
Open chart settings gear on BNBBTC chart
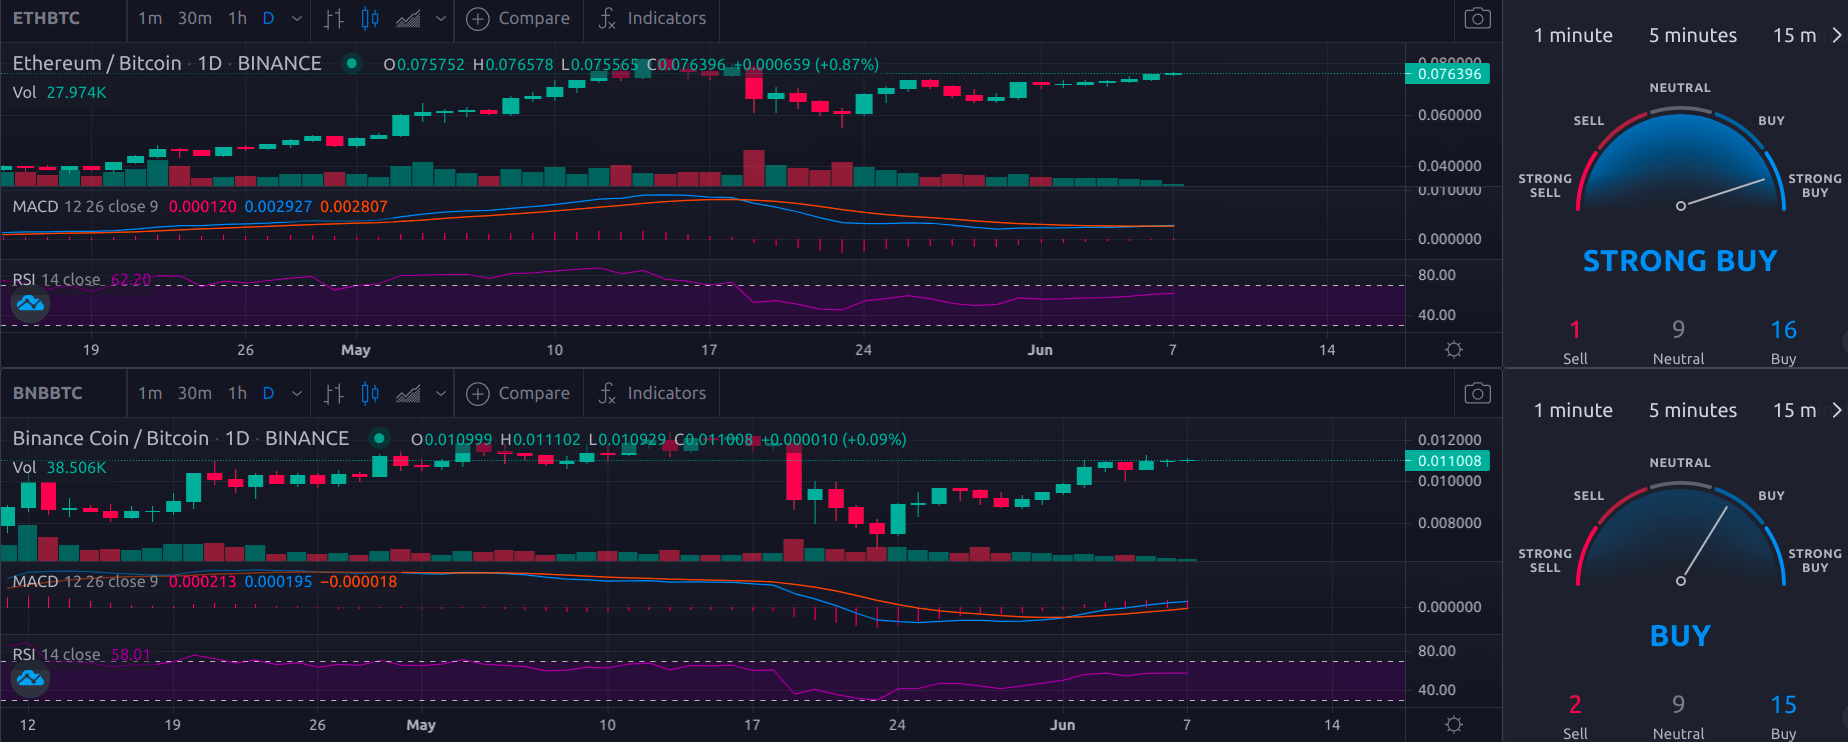coord(1454,724)
